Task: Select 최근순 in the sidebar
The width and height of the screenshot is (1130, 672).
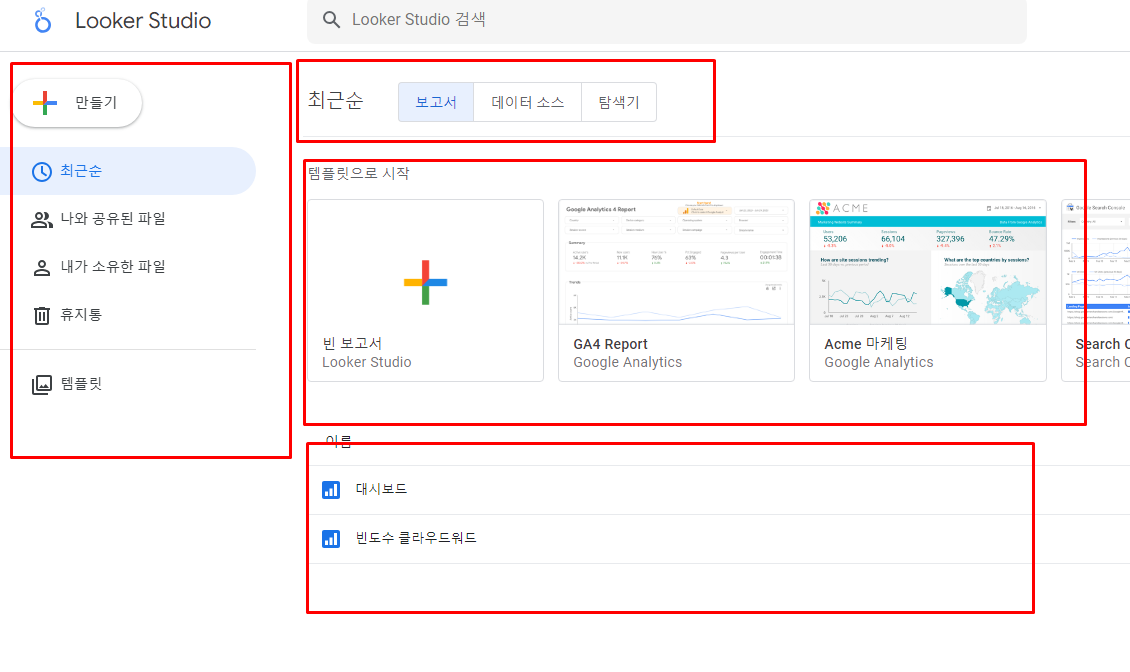Action: (128, 171)
